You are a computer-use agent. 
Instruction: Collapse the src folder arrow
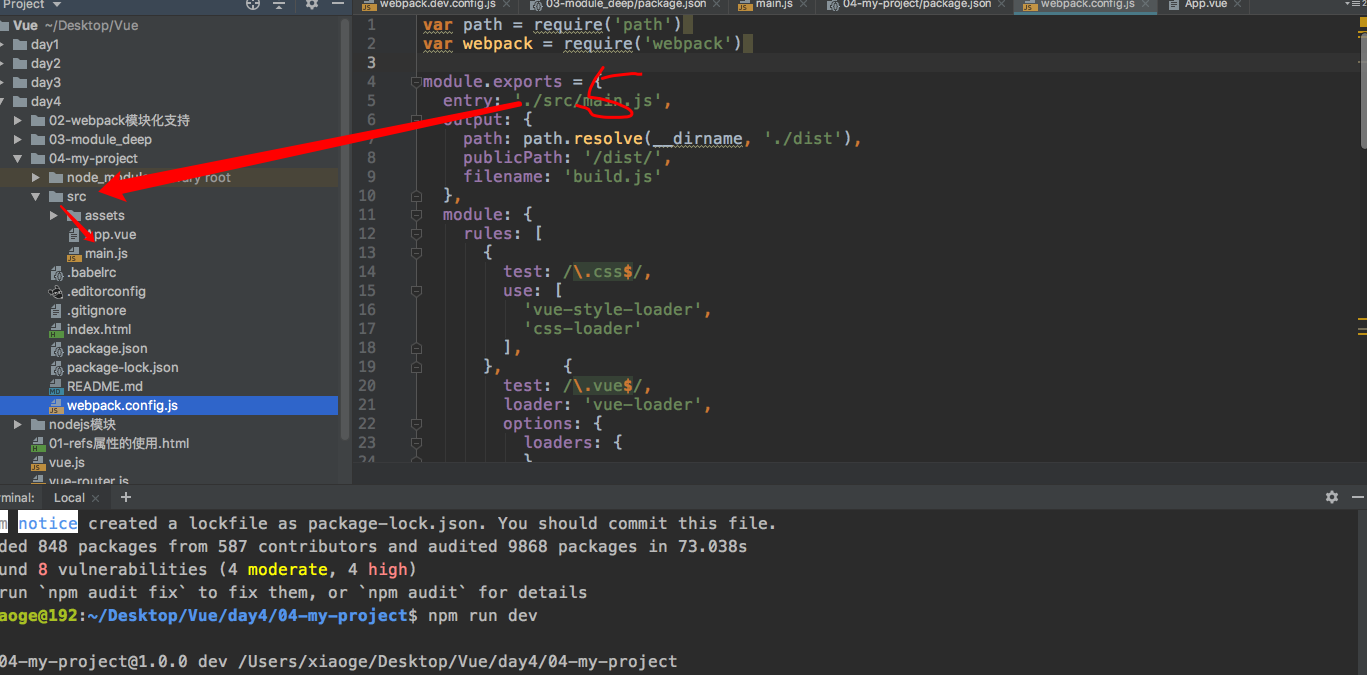pyautogui.click(x=36, y=197)
